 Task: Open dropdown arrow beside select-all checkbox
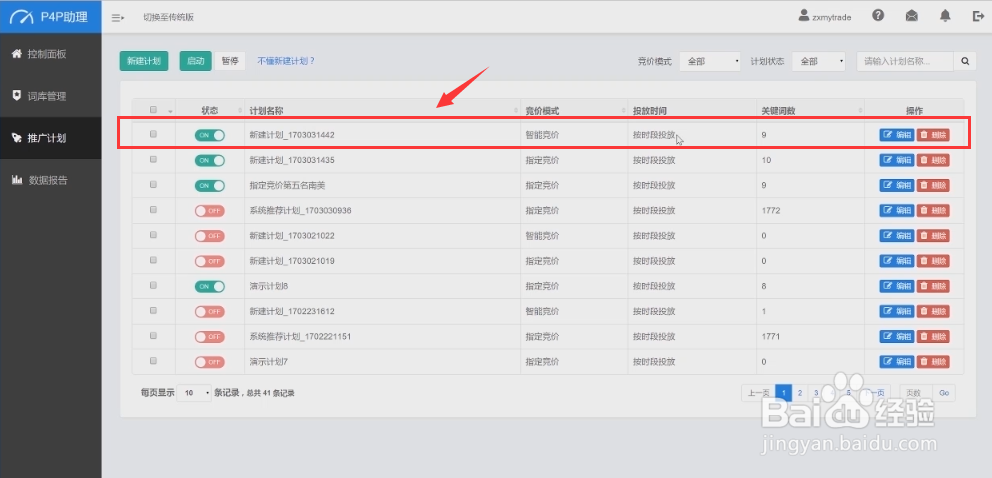[170, 111]
